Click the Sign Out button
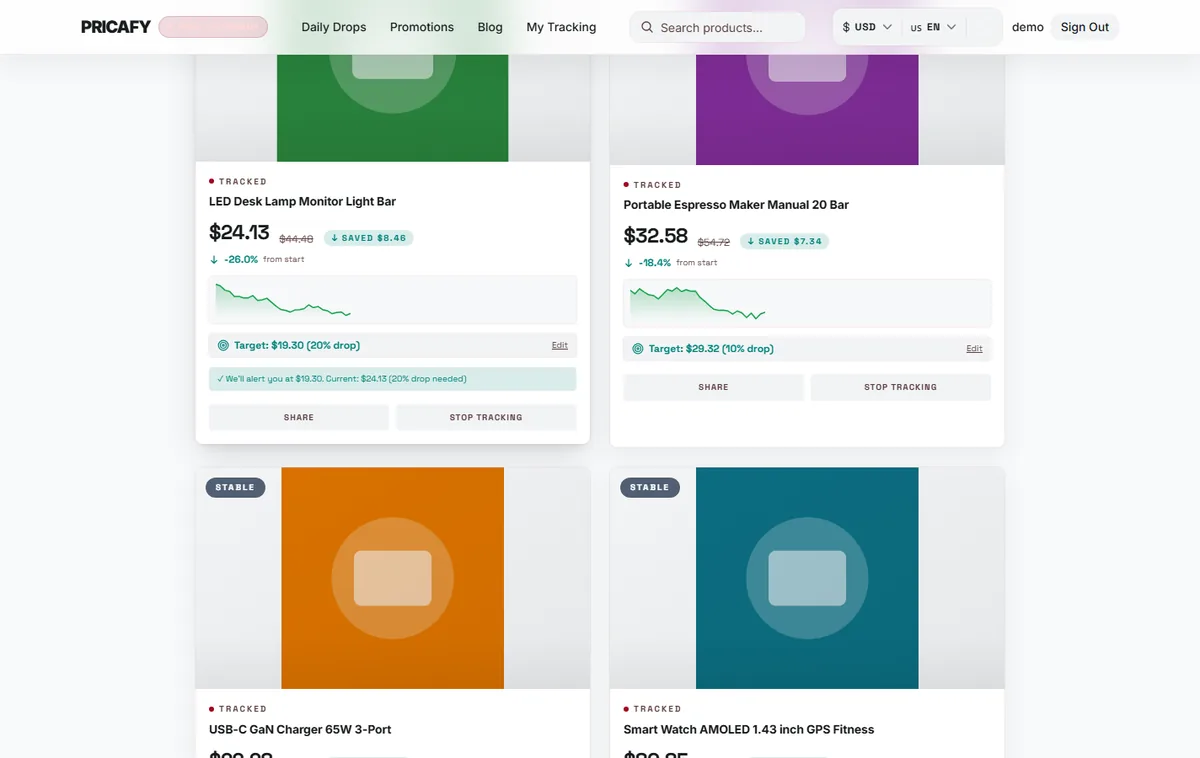The width and height of the screenshot is (1200, 758). click(x=1085, y=27)
